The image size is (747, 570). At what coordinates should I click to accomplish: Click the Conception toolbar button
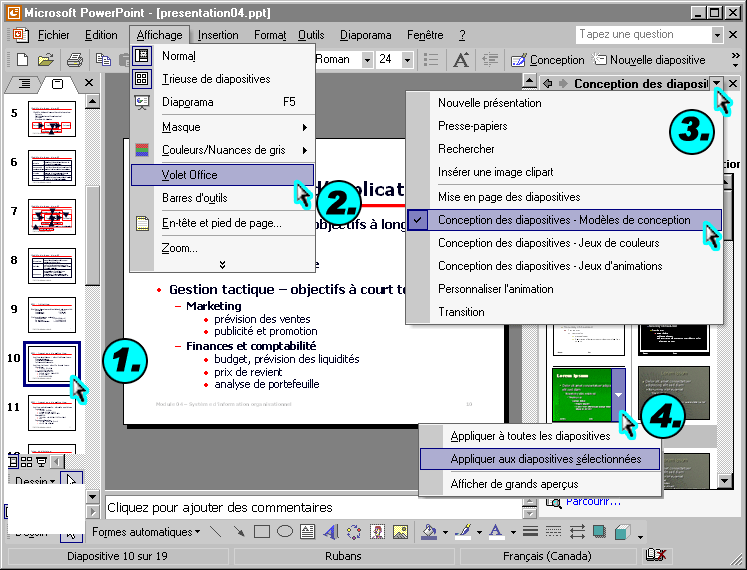point(547,60)
